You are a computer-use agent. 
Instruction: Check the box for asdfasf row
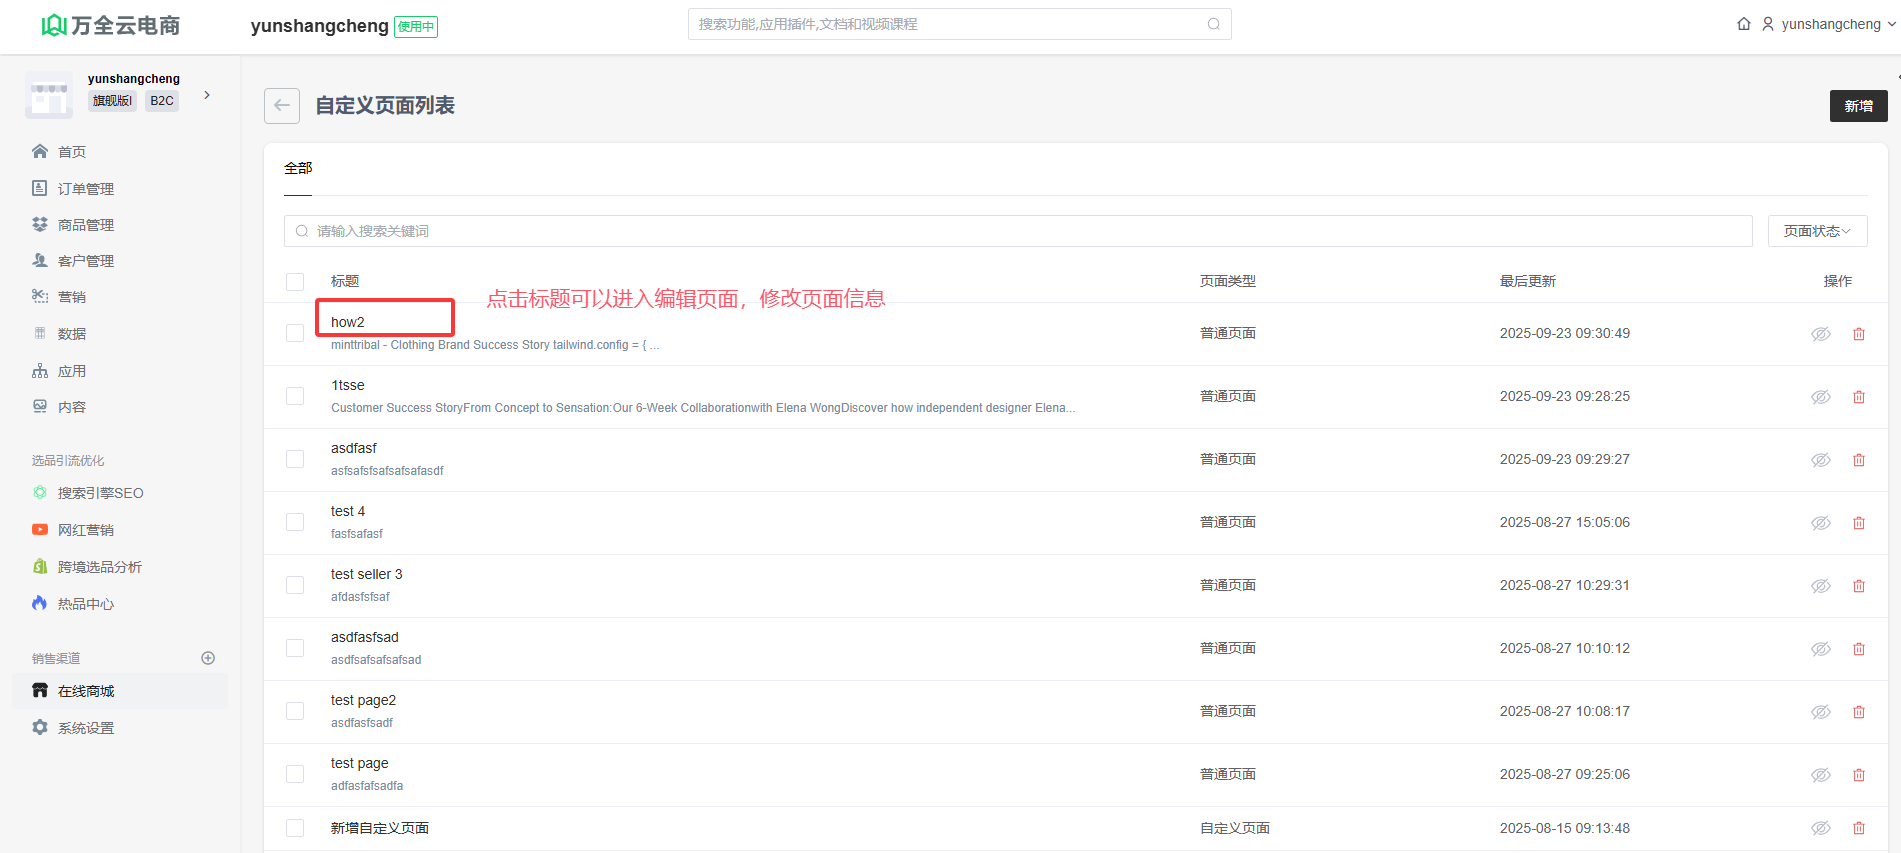pyautogui.click(x=295, y=459)
